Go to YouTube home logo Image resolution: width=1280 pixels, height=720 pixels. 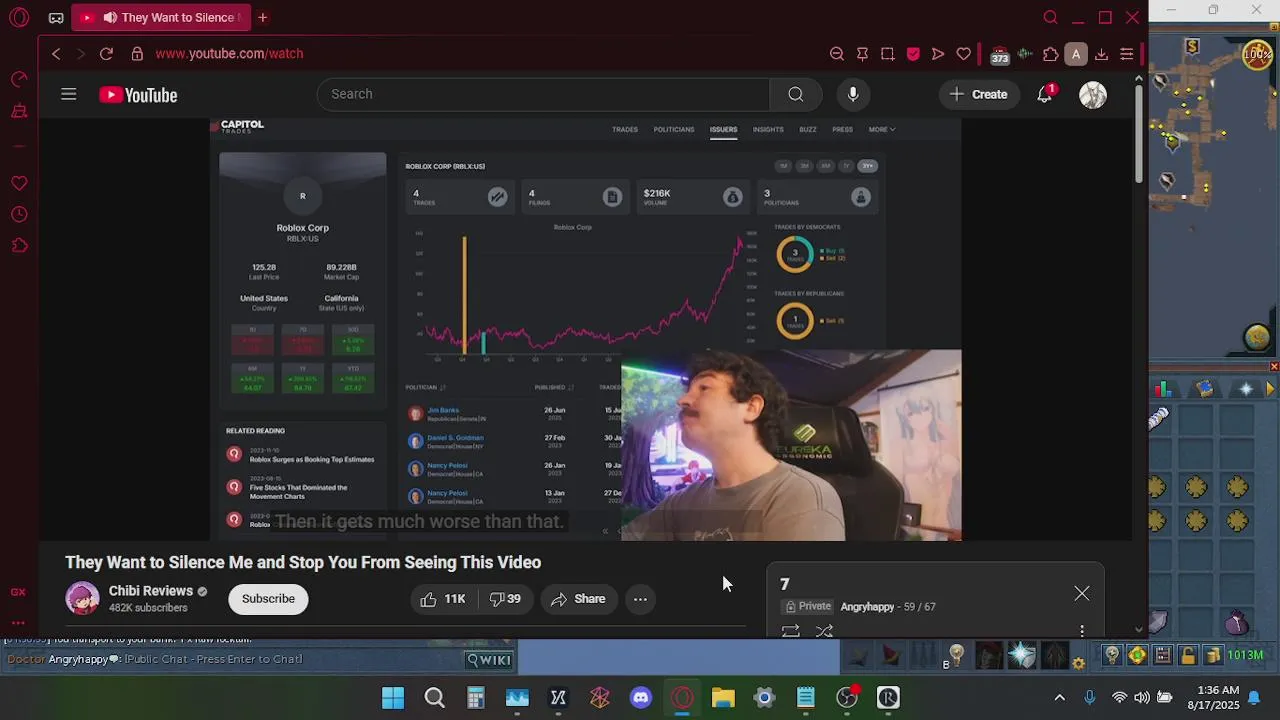138,95
